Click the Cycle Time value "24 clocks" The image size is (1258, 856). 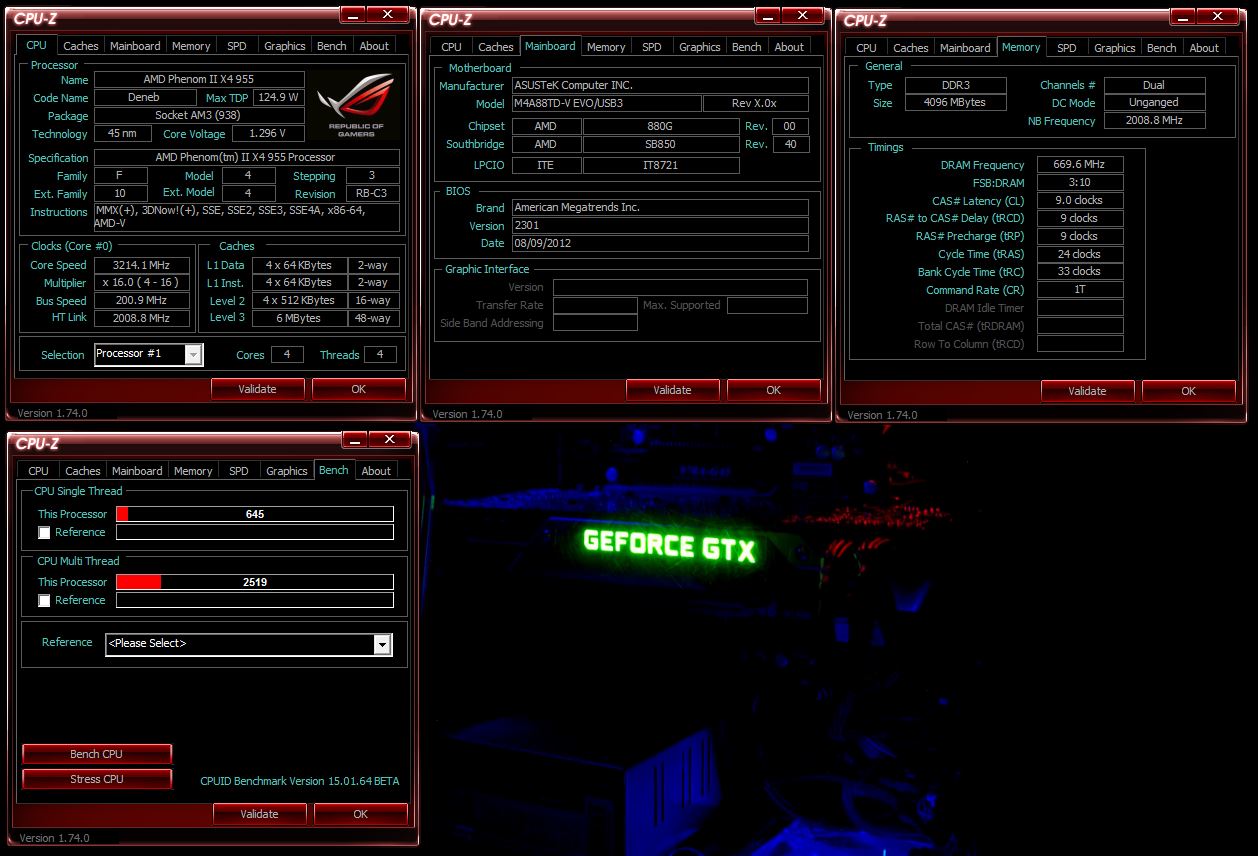(x=1080, y=254)
